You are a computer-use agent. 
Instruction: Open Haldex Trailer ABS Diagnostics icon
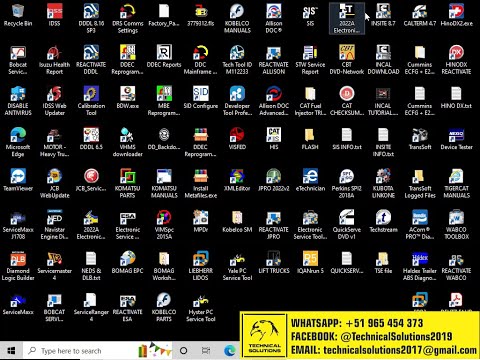(420, 266)
